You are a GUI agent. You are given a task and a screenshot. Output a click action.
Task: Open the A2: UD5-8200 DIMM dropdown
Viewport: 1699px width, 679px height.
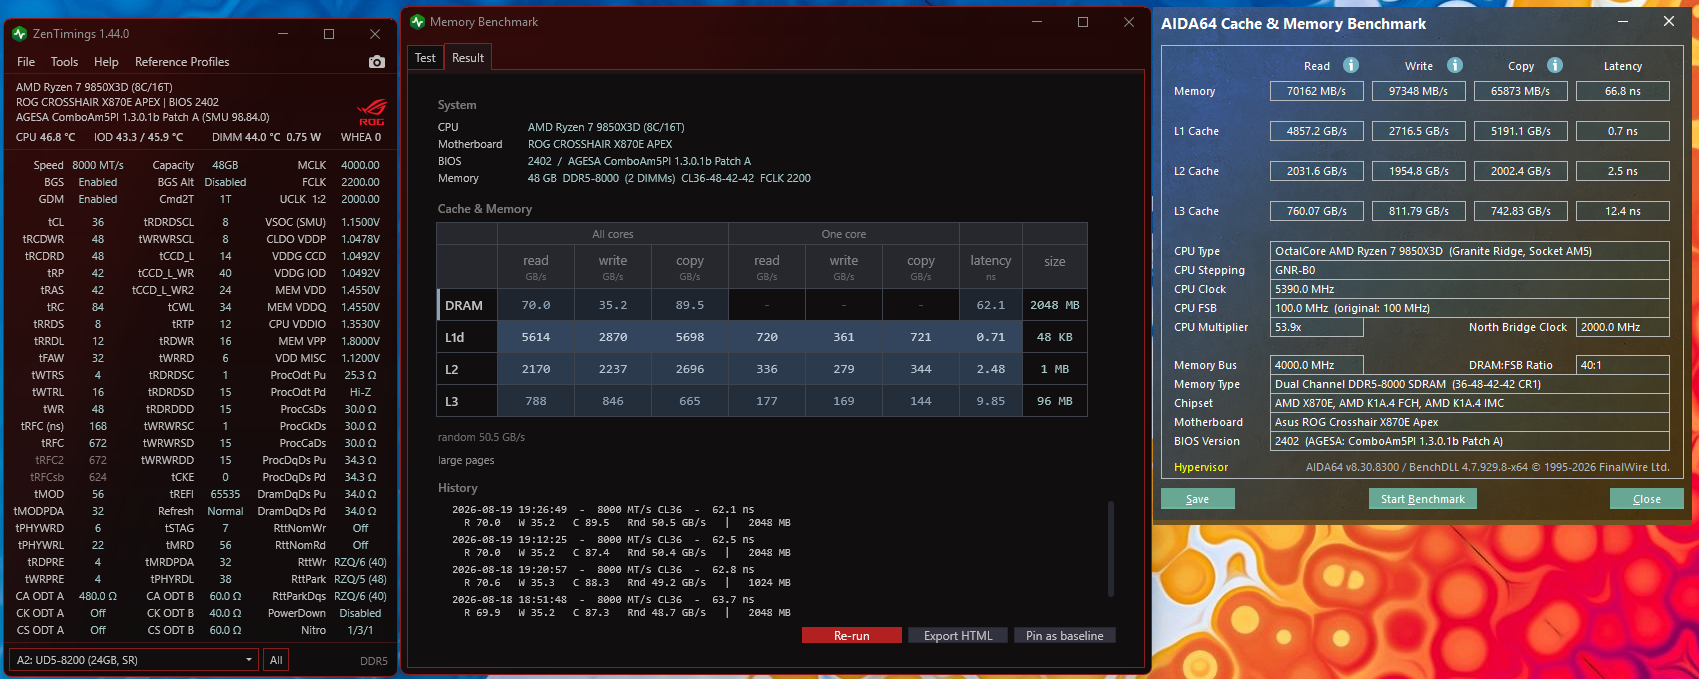tap(133, 660)
